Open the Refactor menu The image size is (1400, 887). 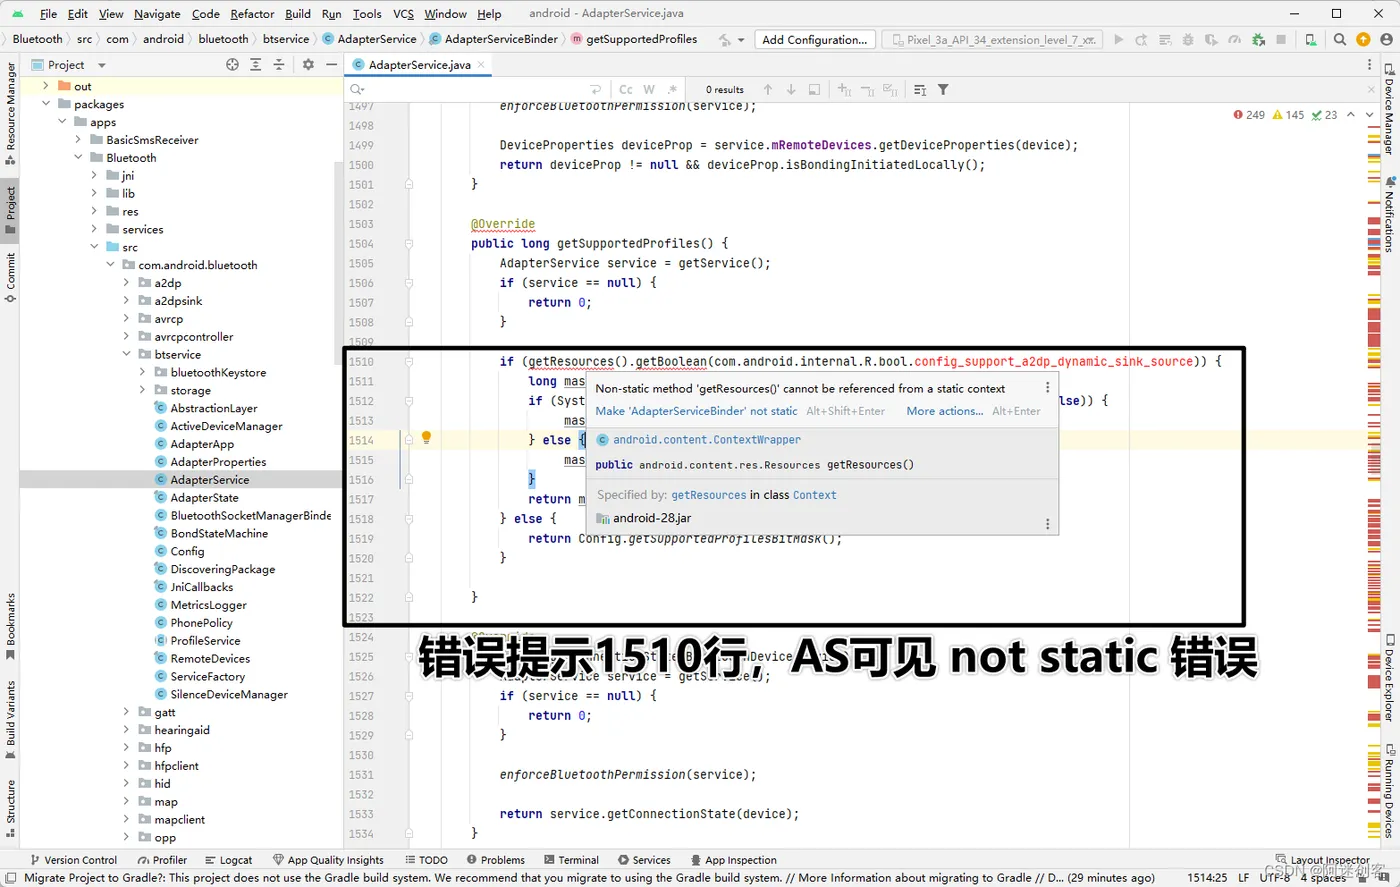252,14
